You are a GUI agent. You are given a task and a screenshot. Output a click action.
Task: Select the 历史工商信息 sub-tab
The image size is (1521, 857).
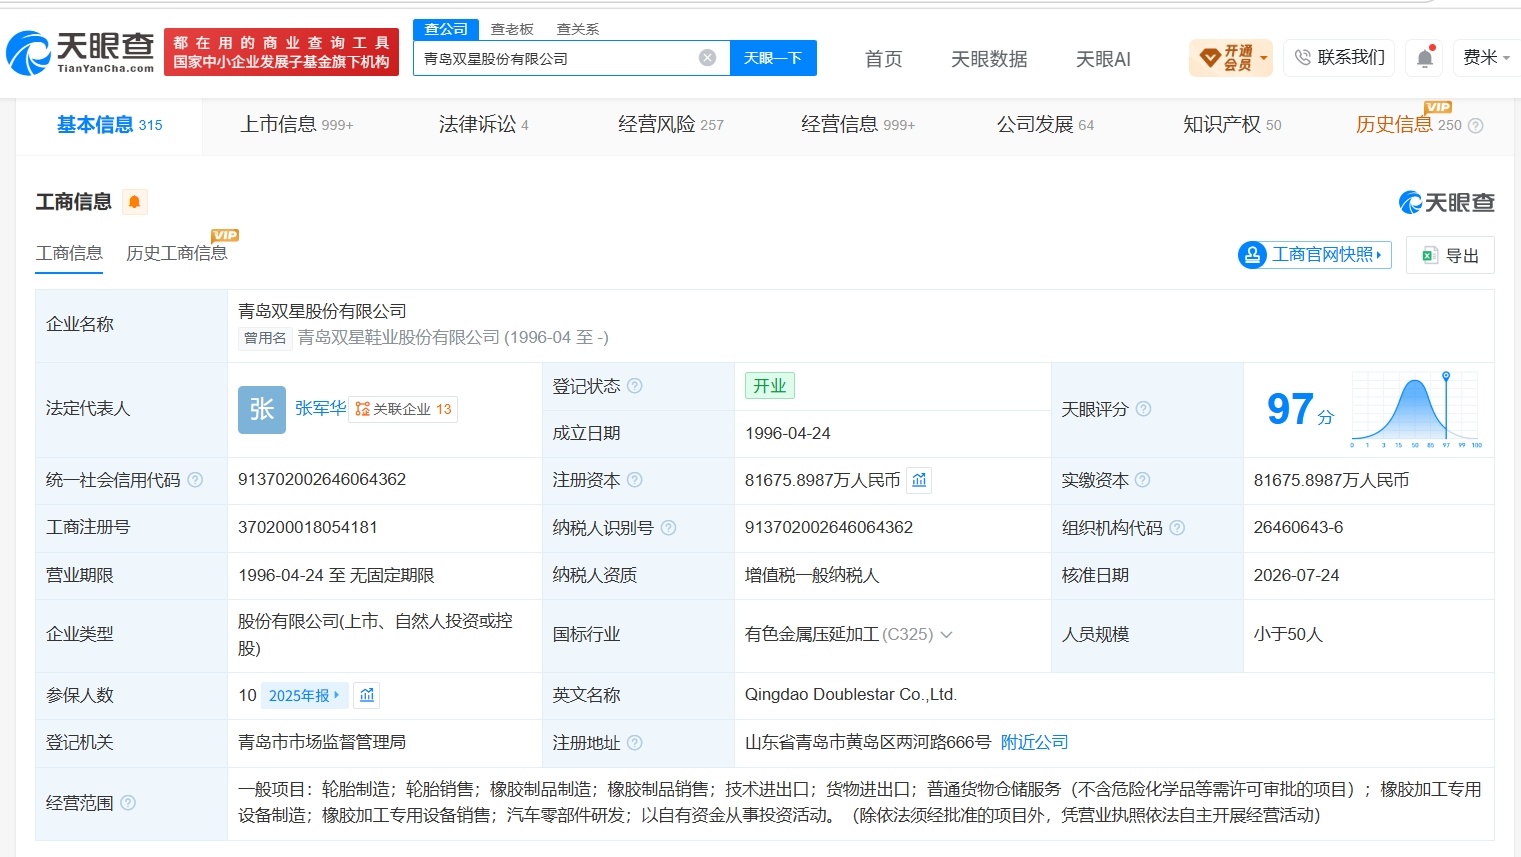click(x=176, y=254)
